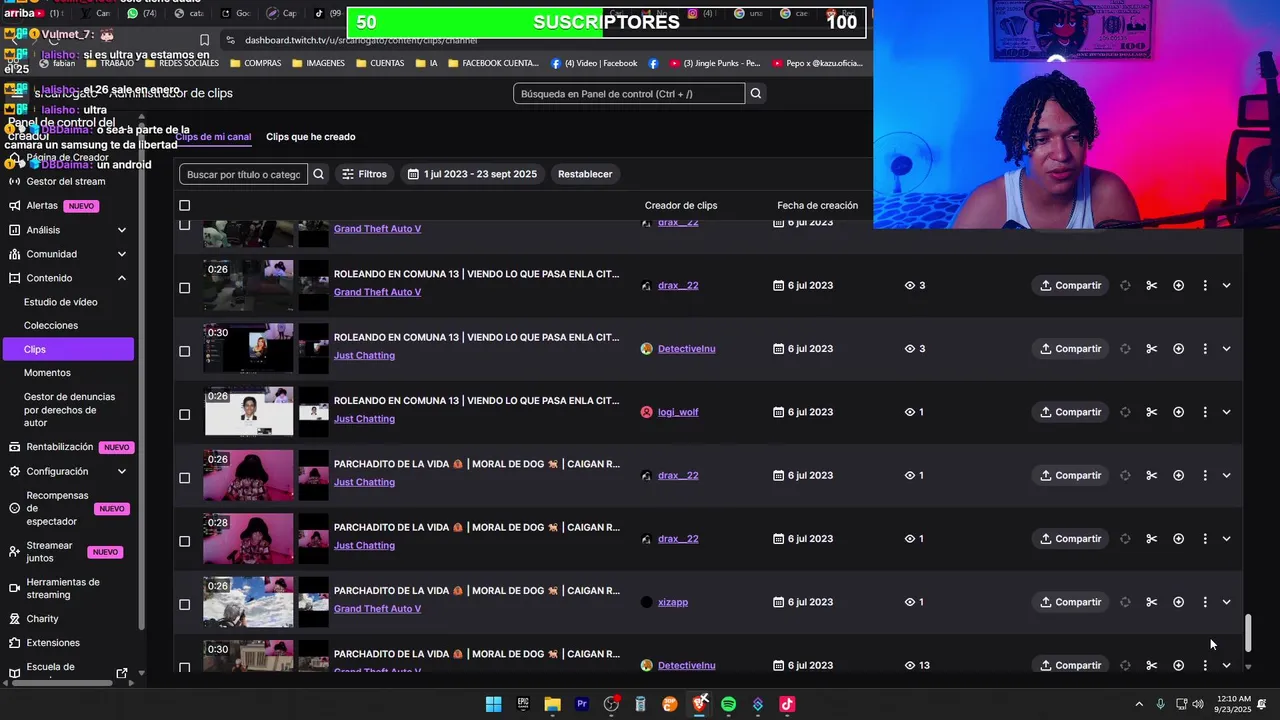Open three-dot menu for 0:28 PARCHADITO clip
The image size is (1280, 720).
[1205, 539]
